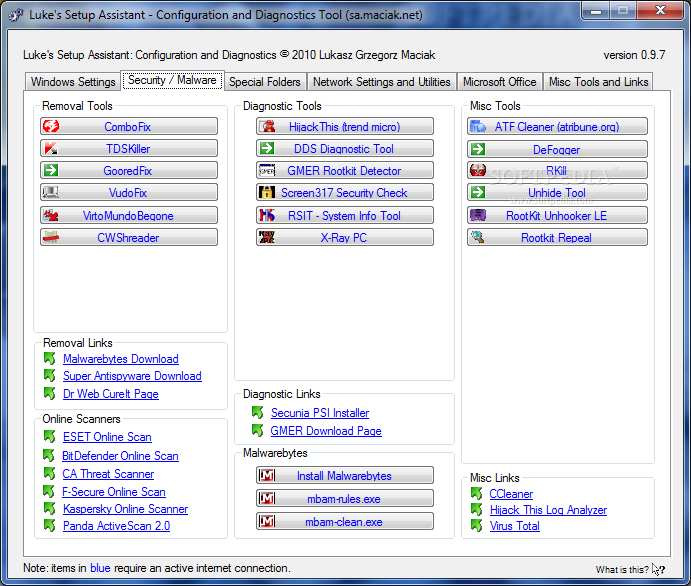Open Malwarebytes Download link

click(121, 359)
